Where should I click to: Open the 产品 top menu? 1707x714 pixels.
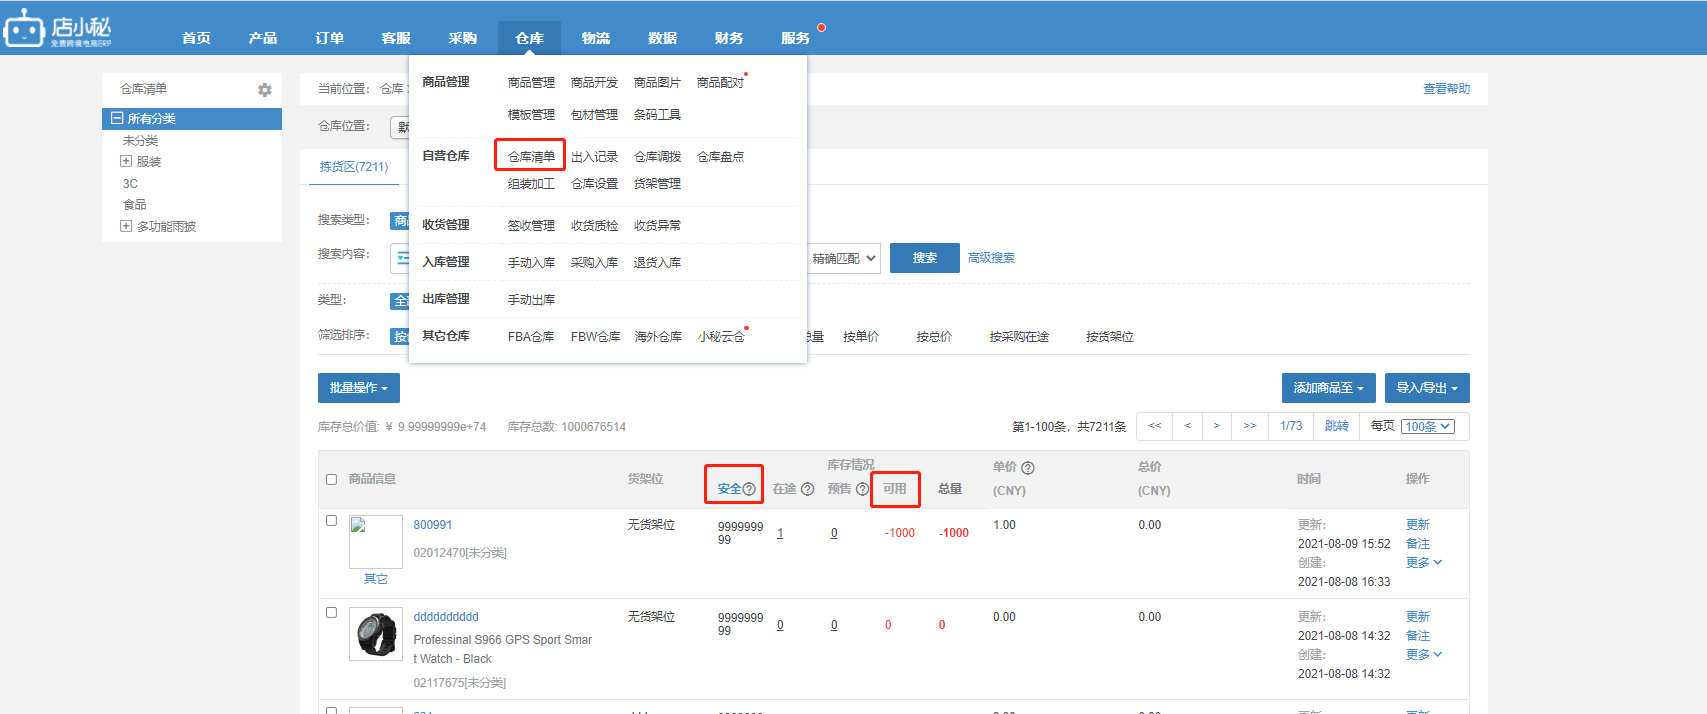[x=263, y=38]
